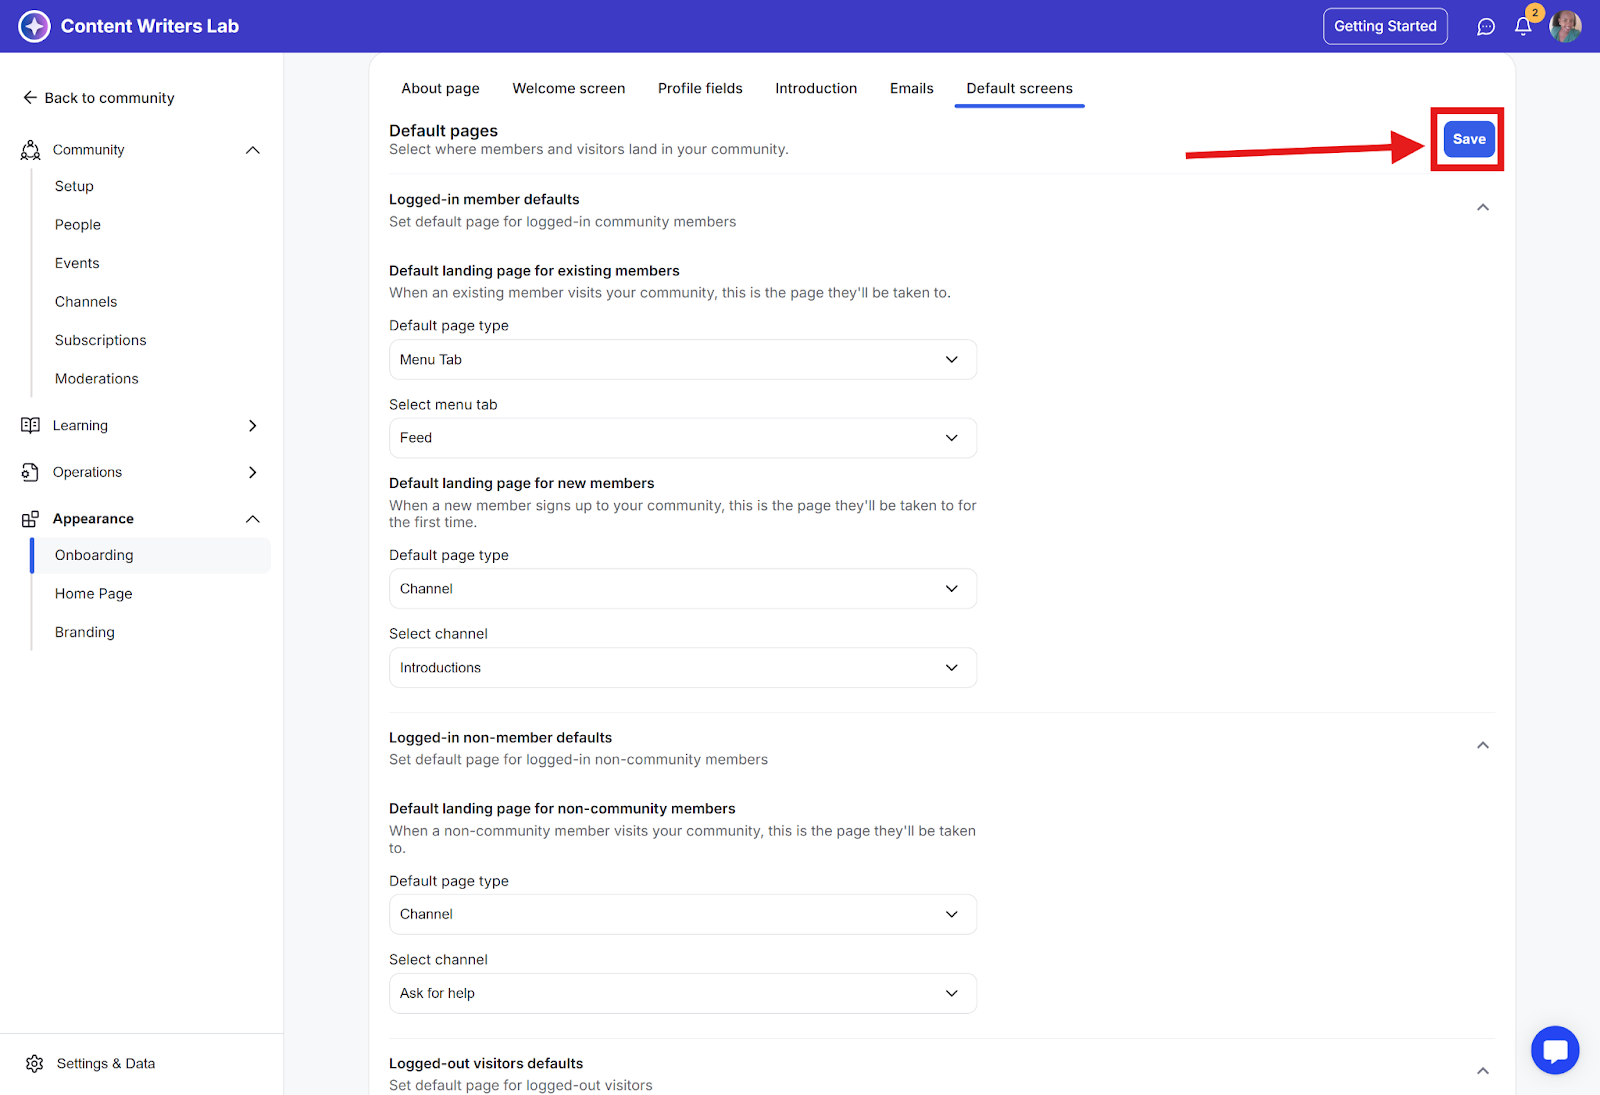Click the Community section people icon
The image size is (1600, 1095).
click(31, 150)
